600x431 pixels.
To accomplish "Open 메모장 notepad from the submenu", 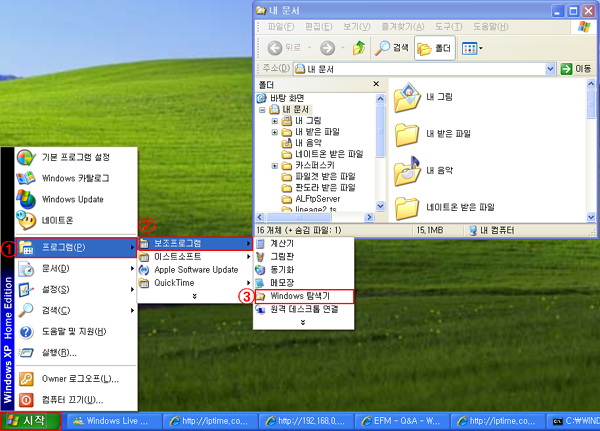I will click(283, 283).
